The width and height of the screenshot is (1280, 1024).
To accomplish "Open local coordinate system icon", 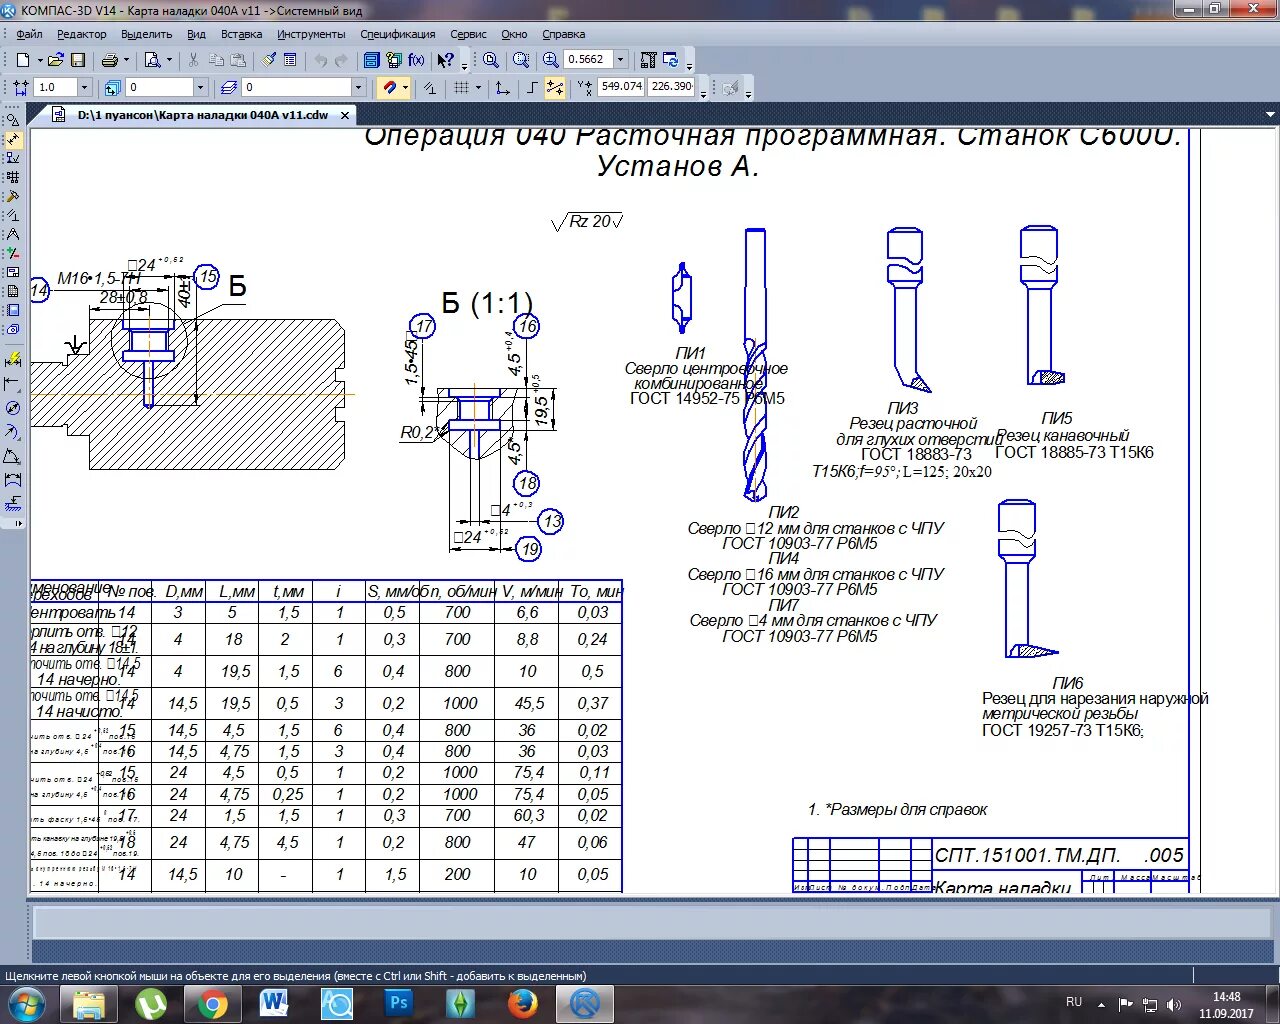I will click(502, 87).
